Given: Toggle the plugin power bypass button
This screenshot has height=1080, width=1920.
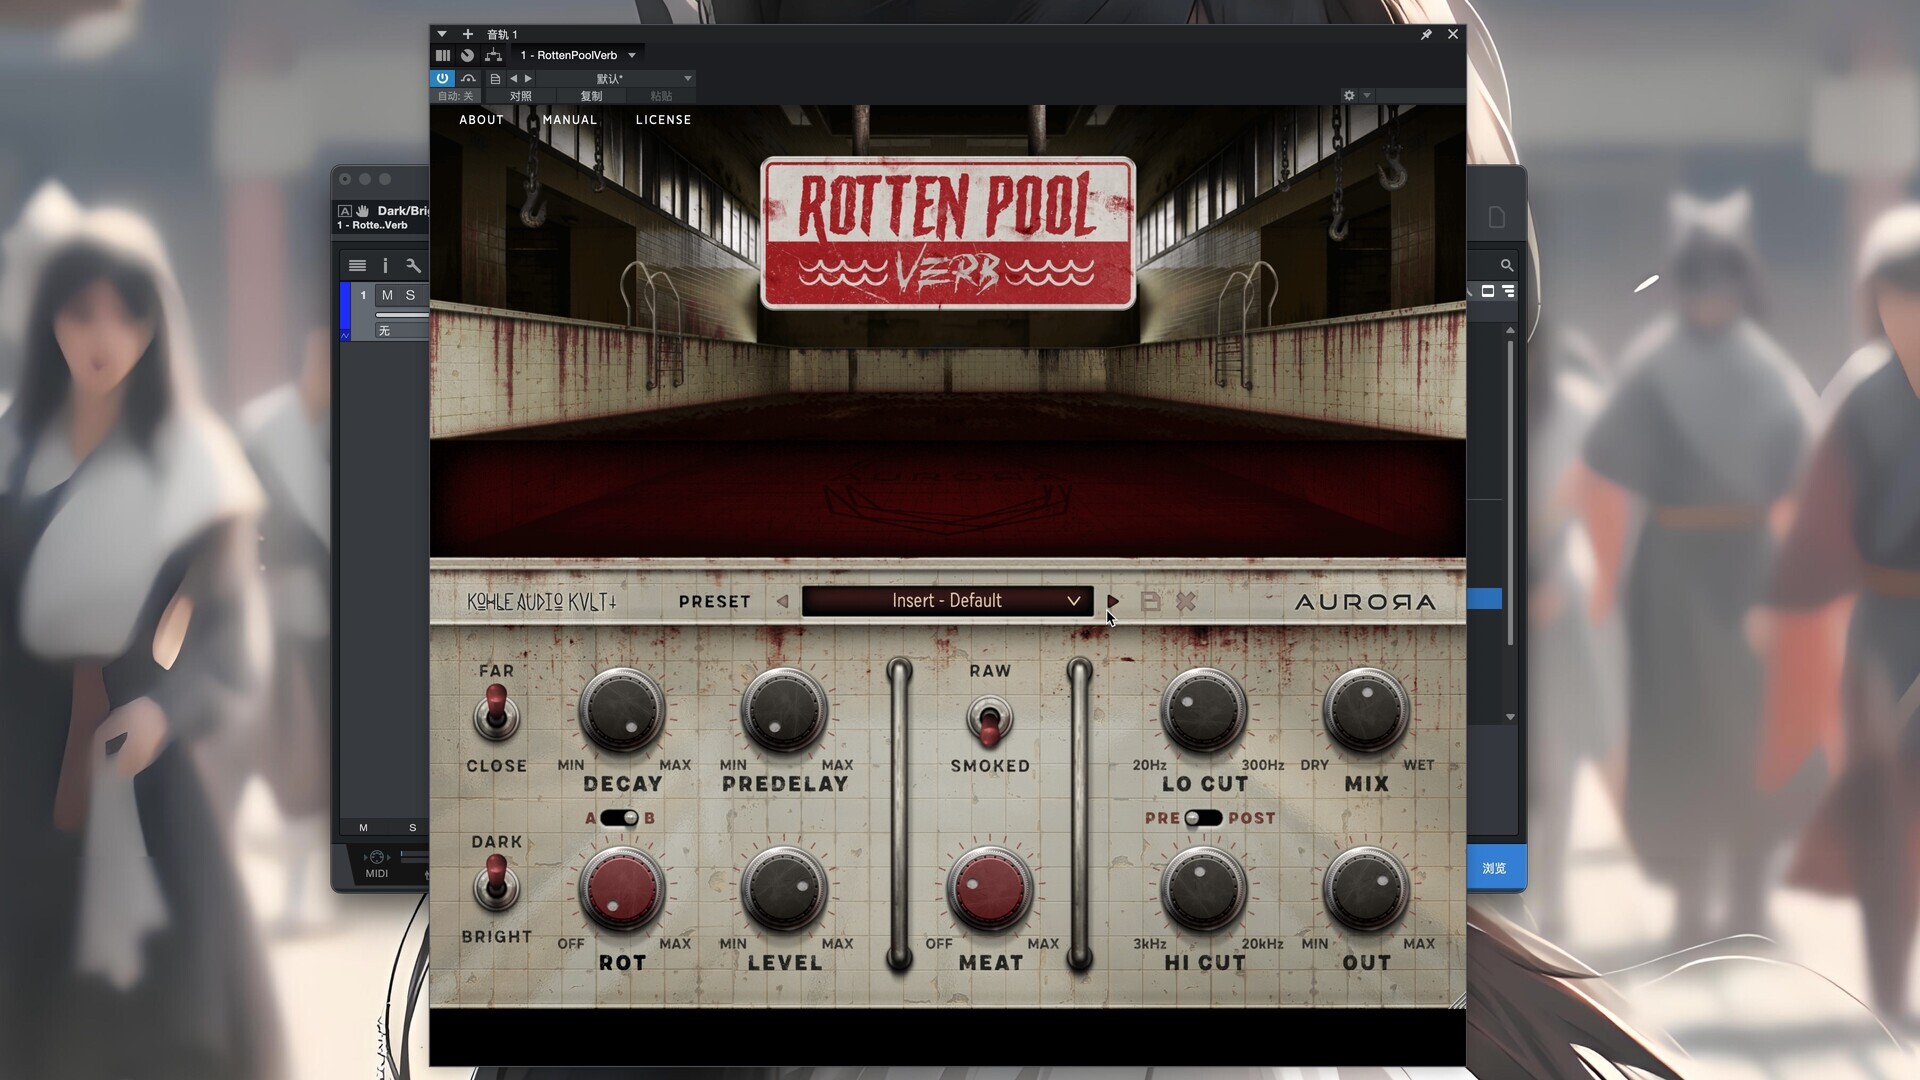Looking at the screenshot, I should (442, 78).
